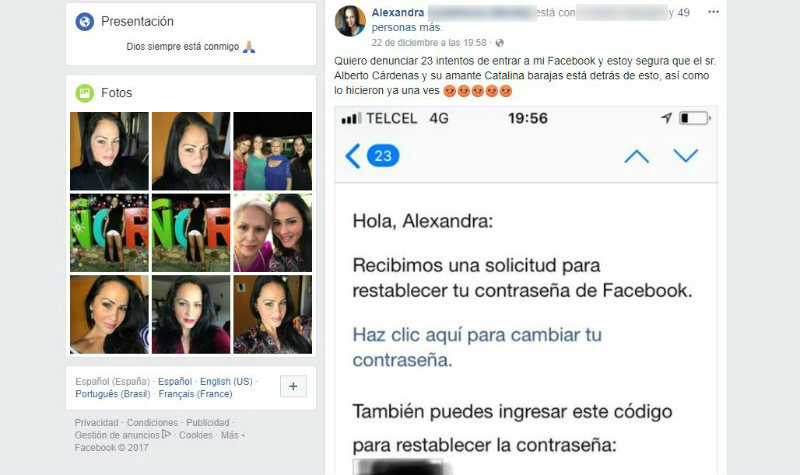
Task: Click the post author's profile picture
Action: [350, 21]
